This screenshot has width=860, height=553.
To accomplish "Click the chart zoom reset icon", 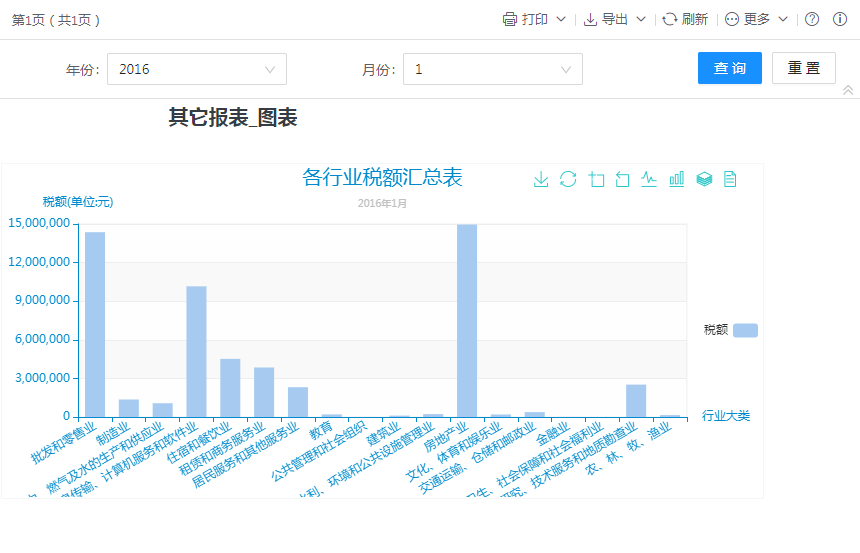I will (x=623, y=179).
